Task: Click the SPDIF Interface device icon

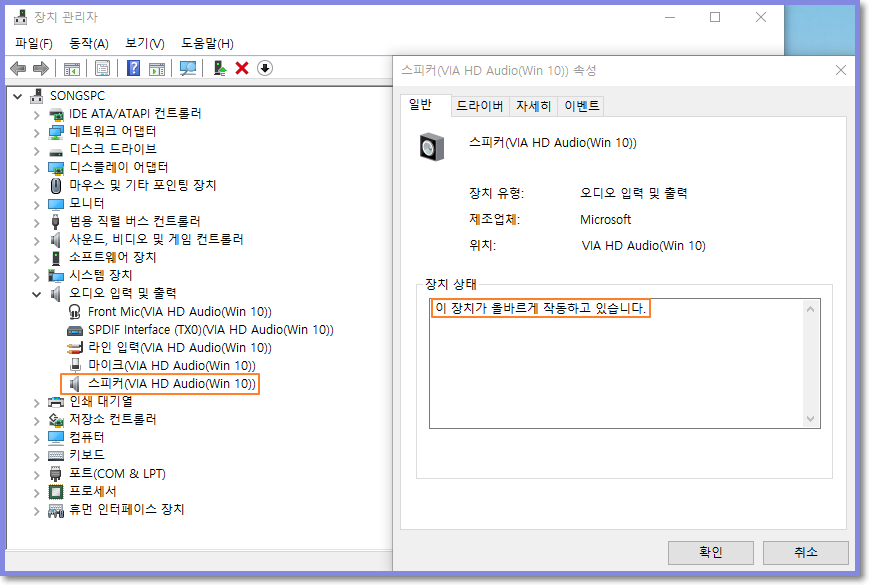Action: (74, 331)
